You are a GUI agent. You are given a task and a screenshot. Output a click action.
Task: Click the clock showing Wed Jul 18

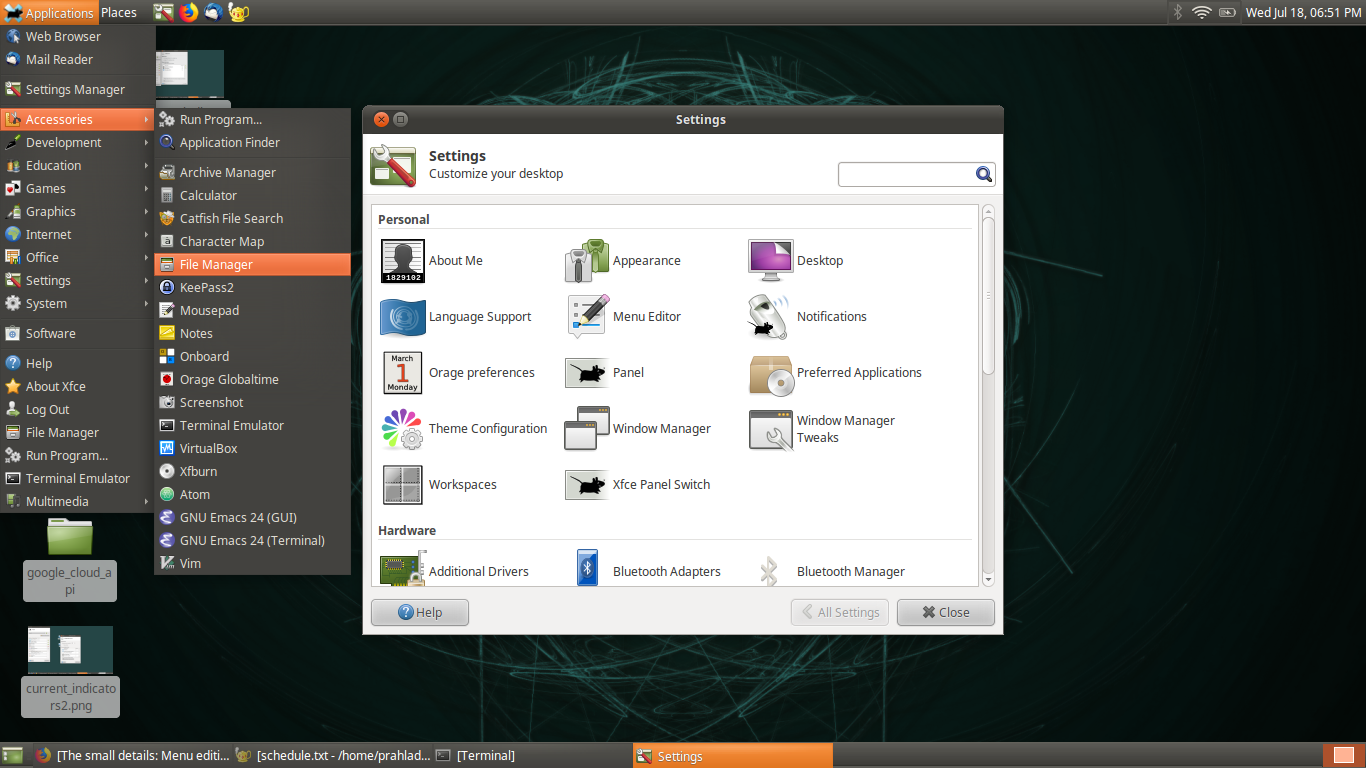pos(1303,12)
